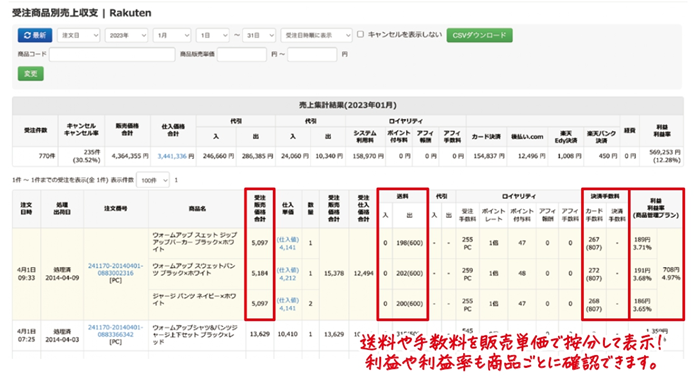Click the 268 (807) card fee cell
Screen dimensions: 694x379
point(594,304)
